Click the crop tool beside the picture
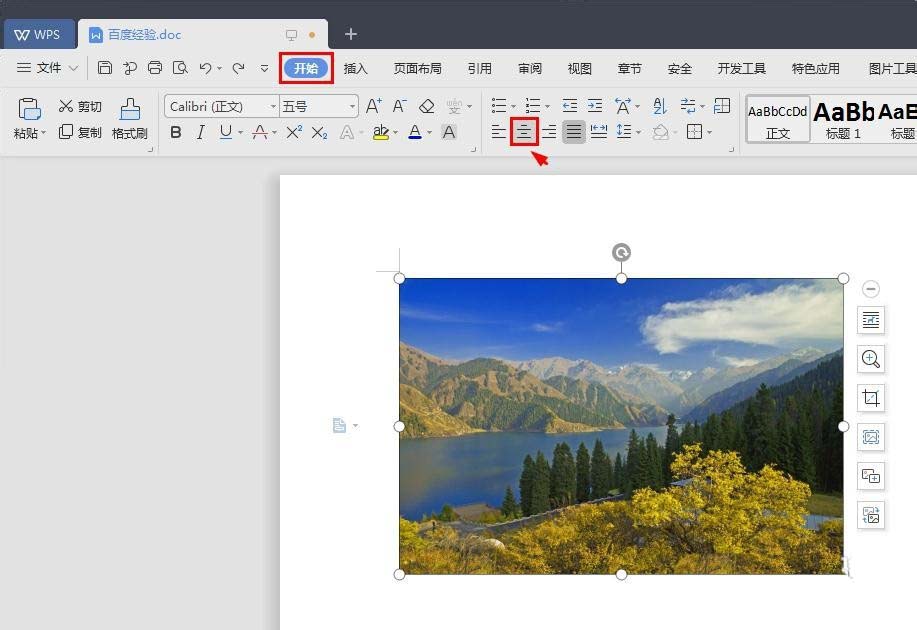 (871, 398)
